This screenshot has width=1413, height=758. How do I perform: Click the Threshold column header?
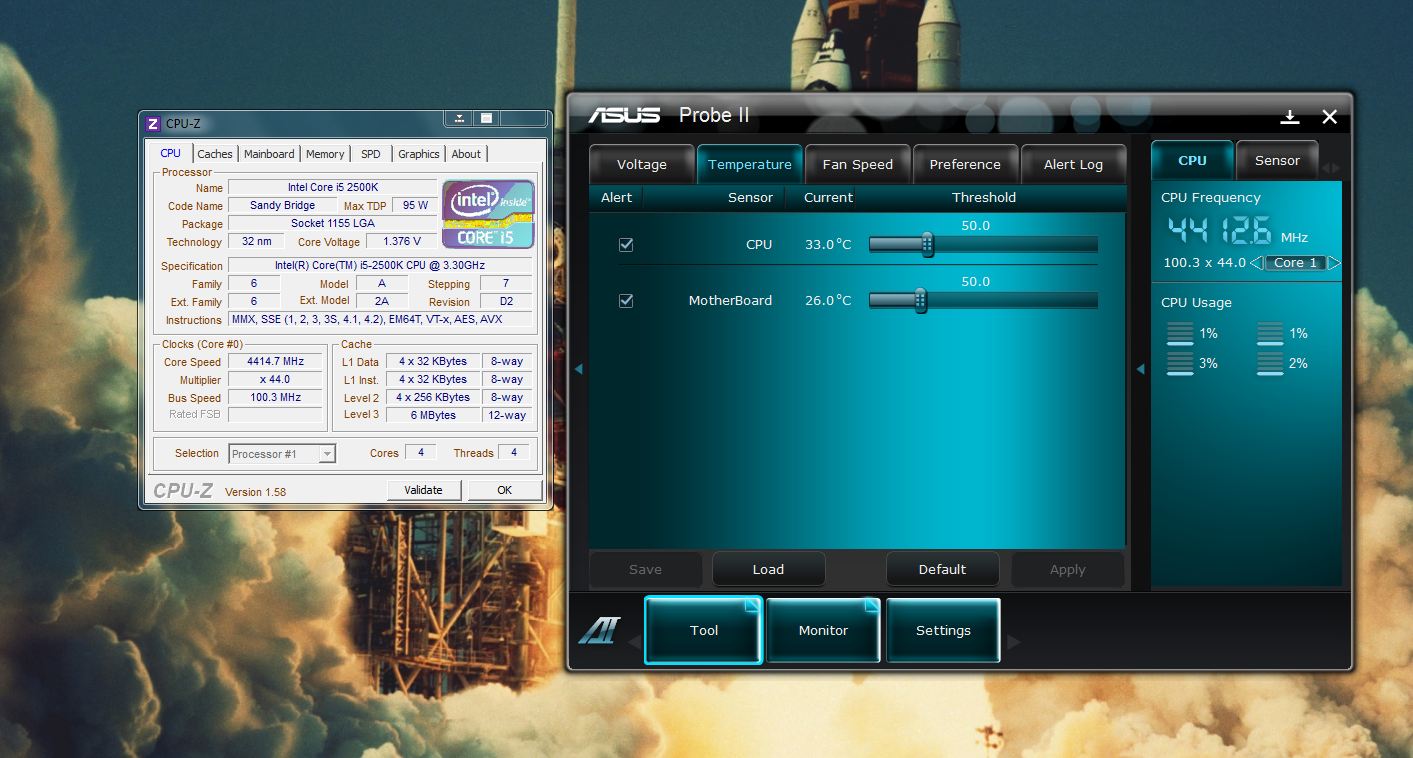984,197
